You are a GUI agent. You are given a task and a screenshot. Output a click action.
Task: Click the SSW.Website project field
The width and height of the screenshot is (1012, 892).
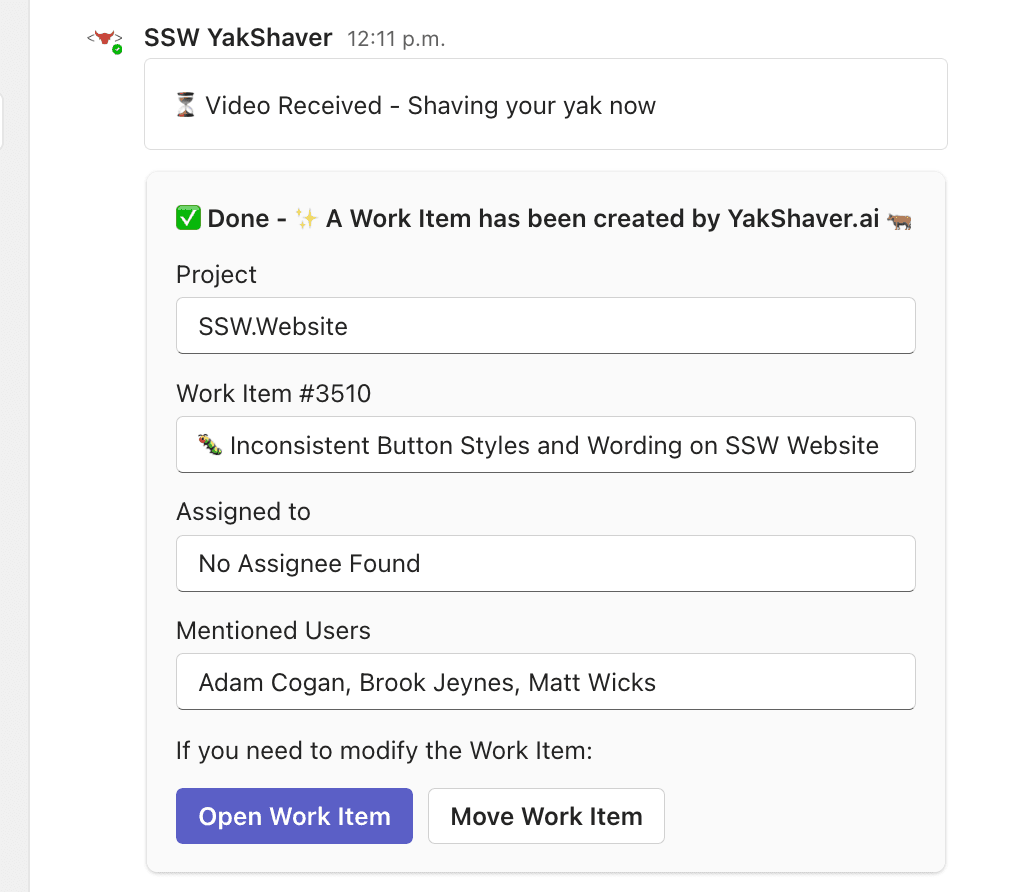545,326
